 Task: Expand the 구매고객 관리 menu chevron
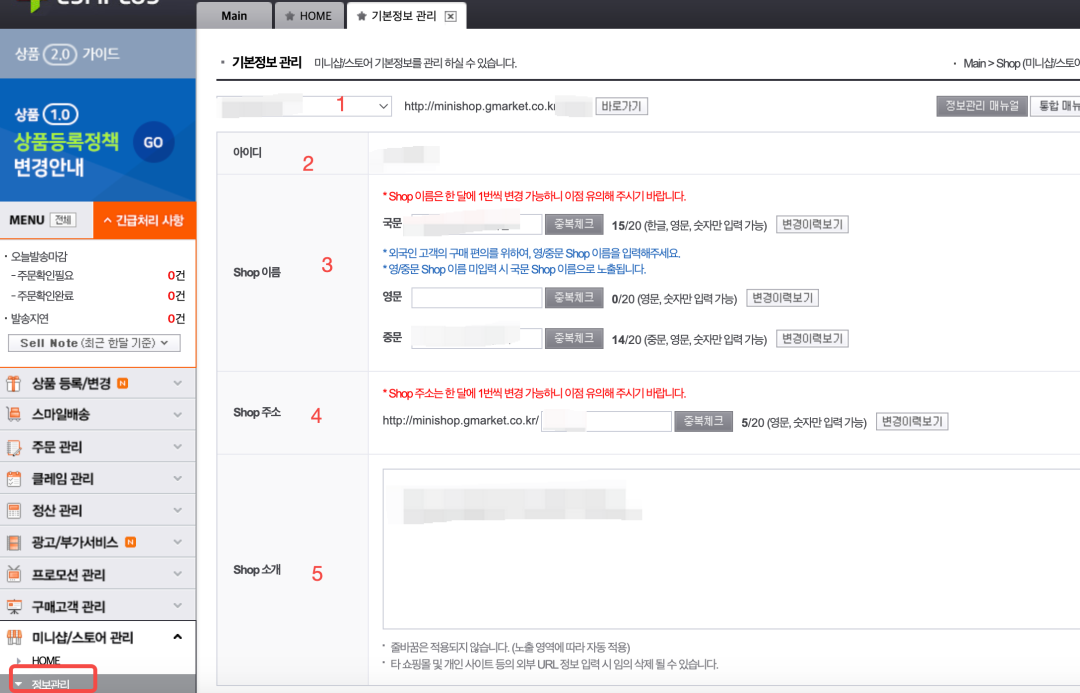tap(177, 606)
